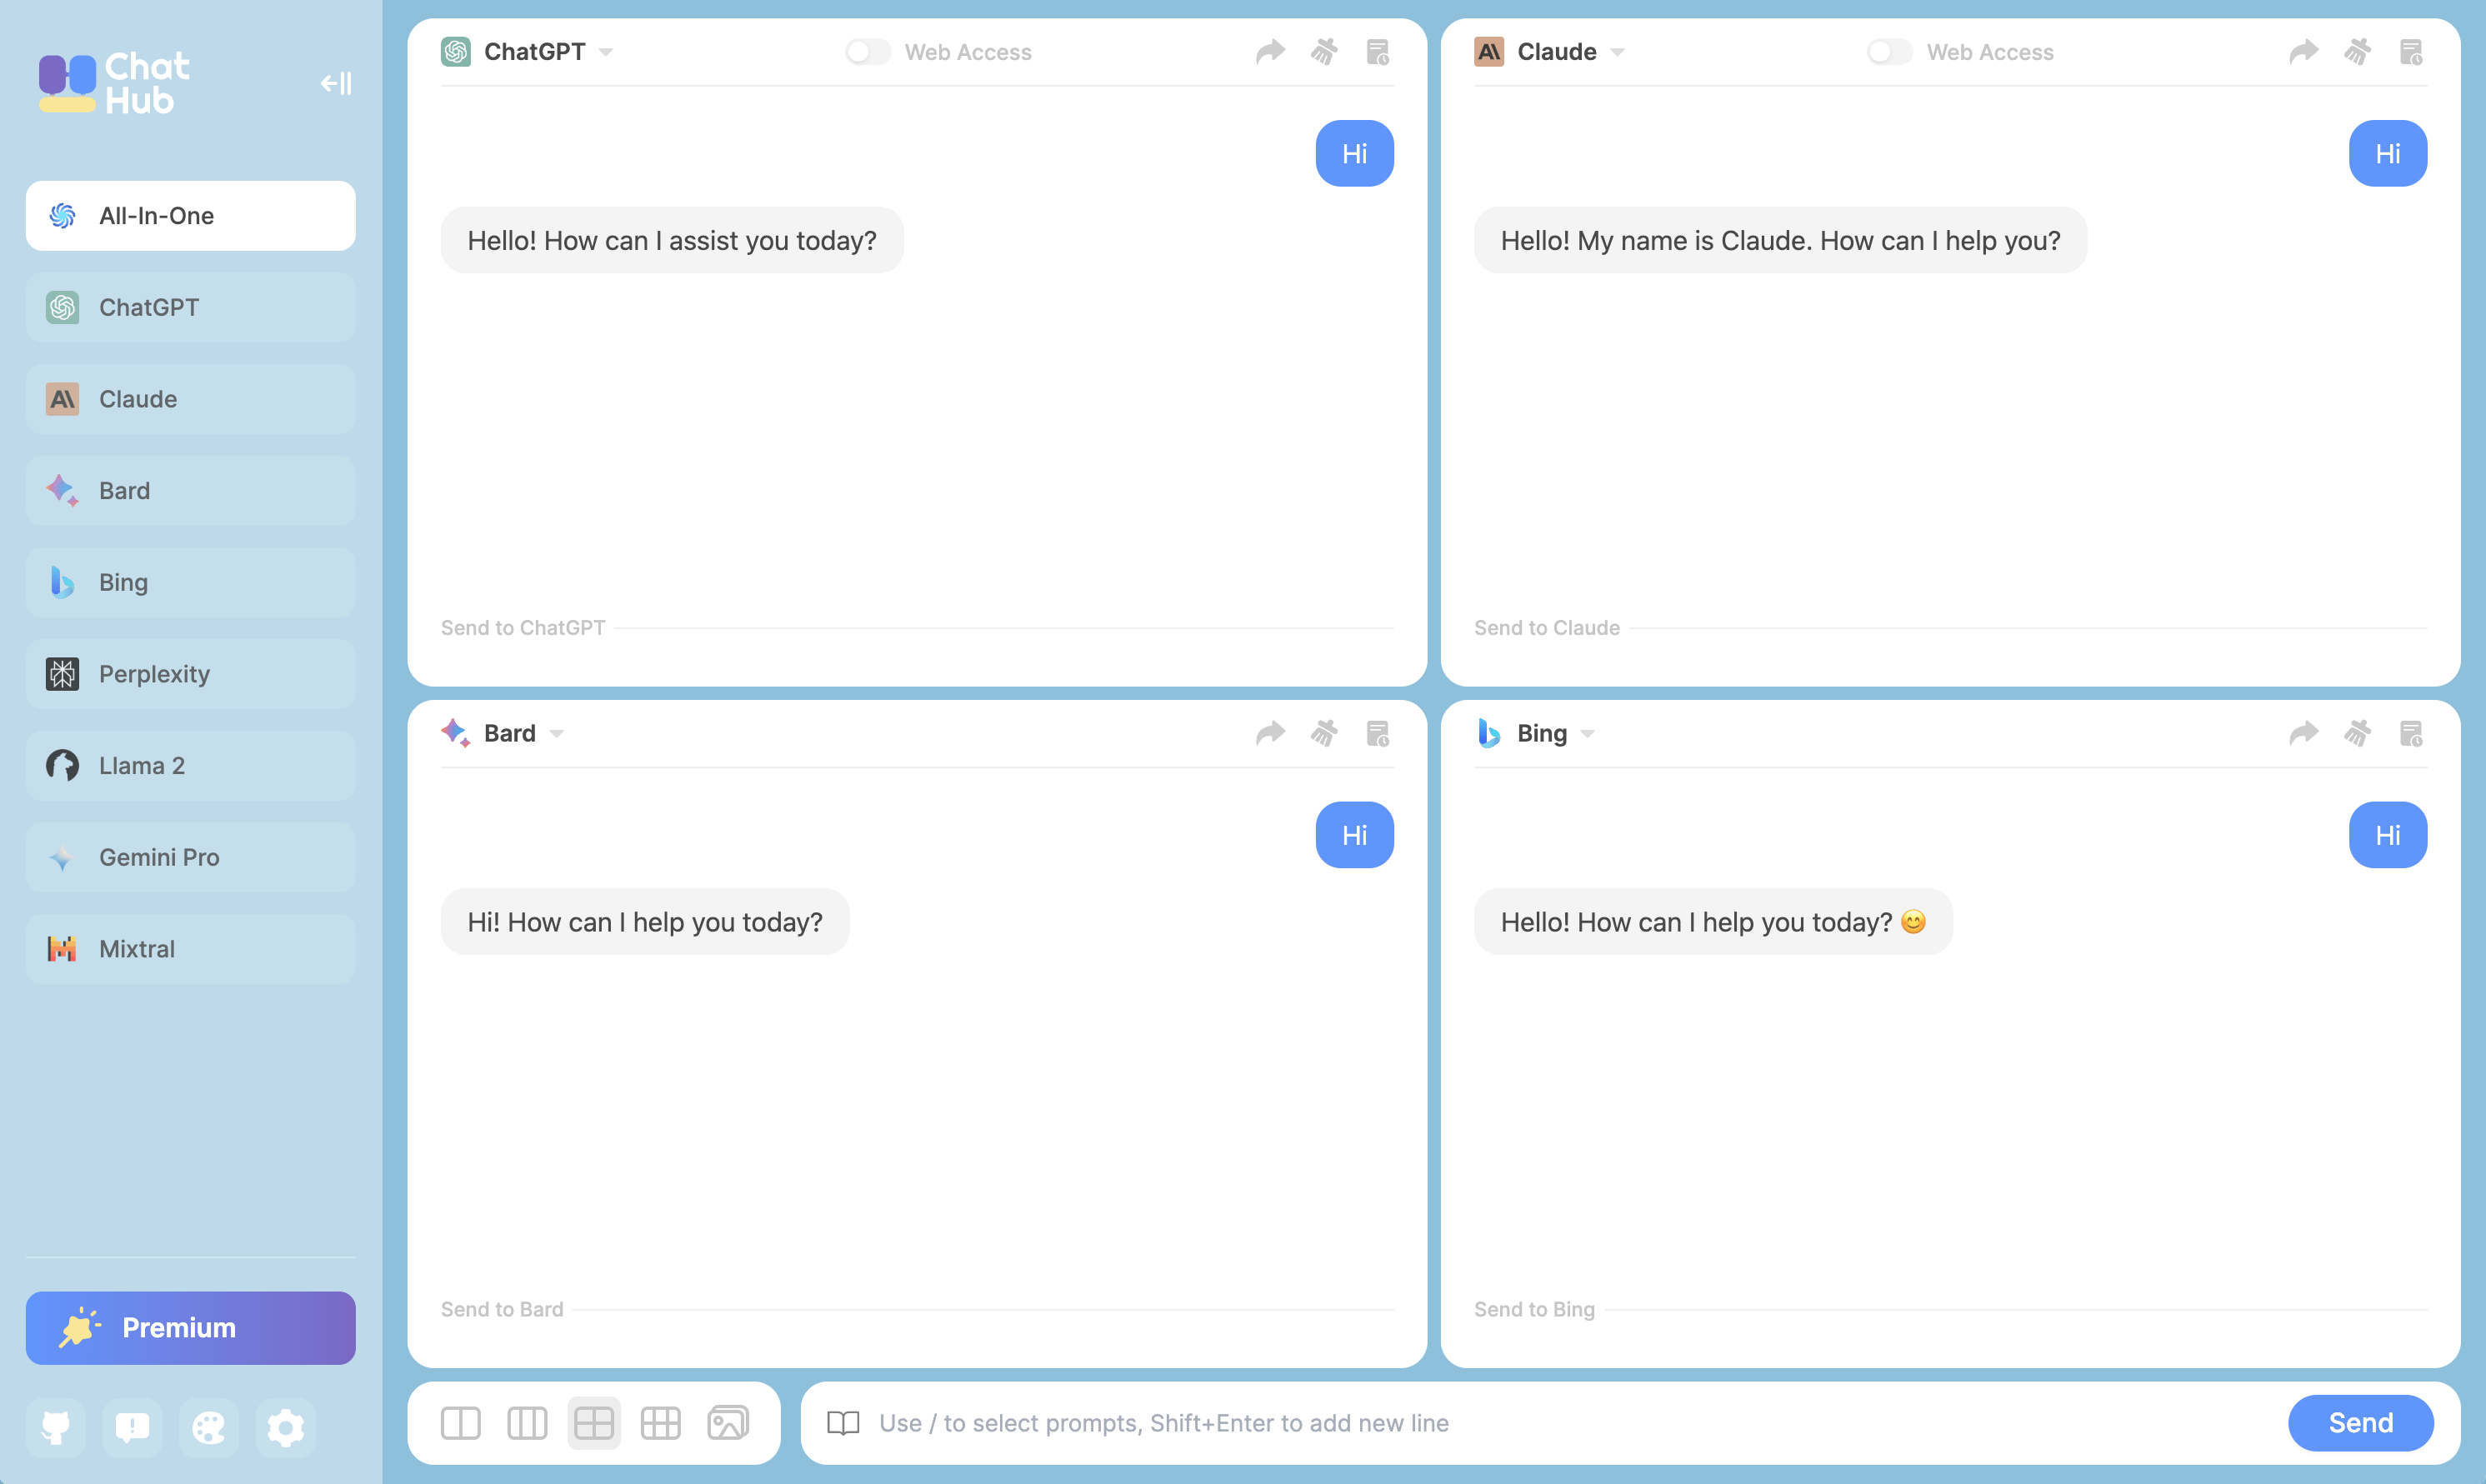This screenshot has height=1484, width=2486.
Task: Click the Send button
Action: 2360,1422
